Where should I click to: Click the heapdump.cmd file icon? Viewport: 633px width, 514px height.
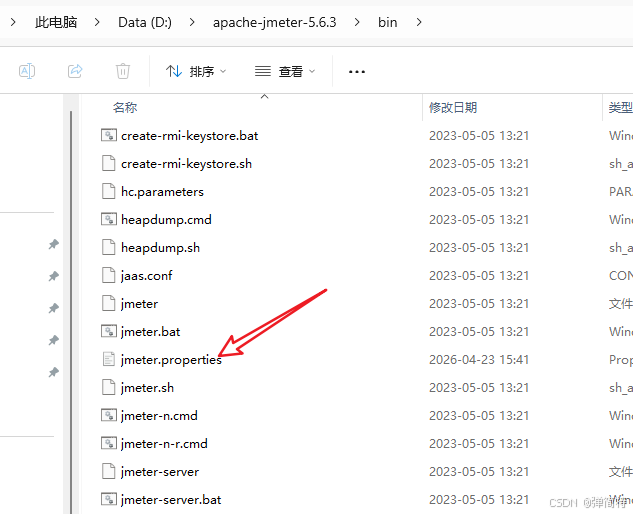point(109,219)
